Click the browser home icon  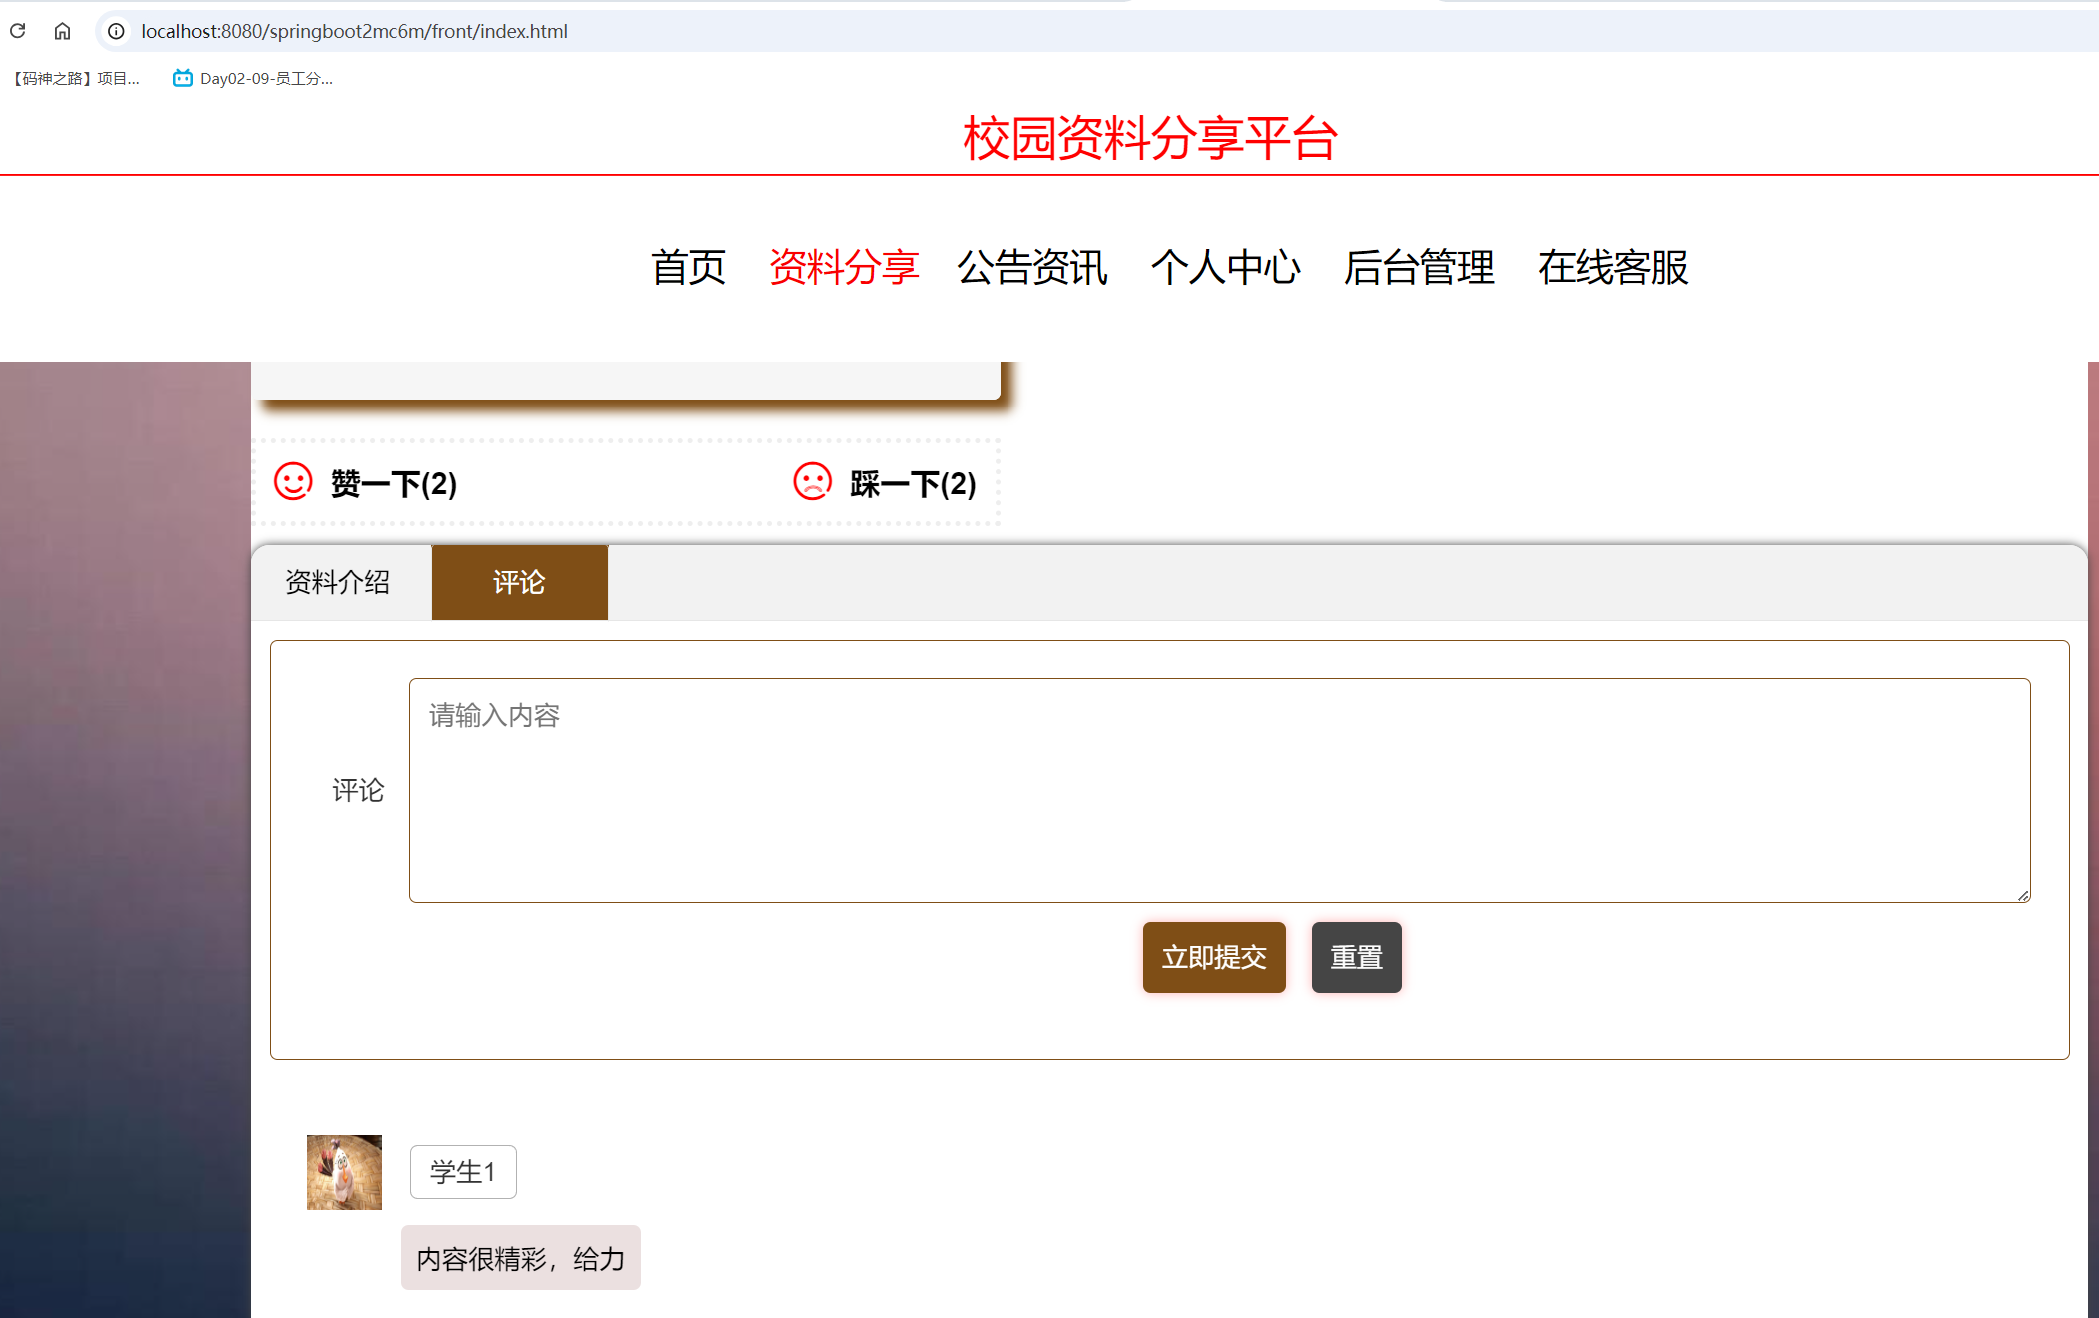(62, 31)
